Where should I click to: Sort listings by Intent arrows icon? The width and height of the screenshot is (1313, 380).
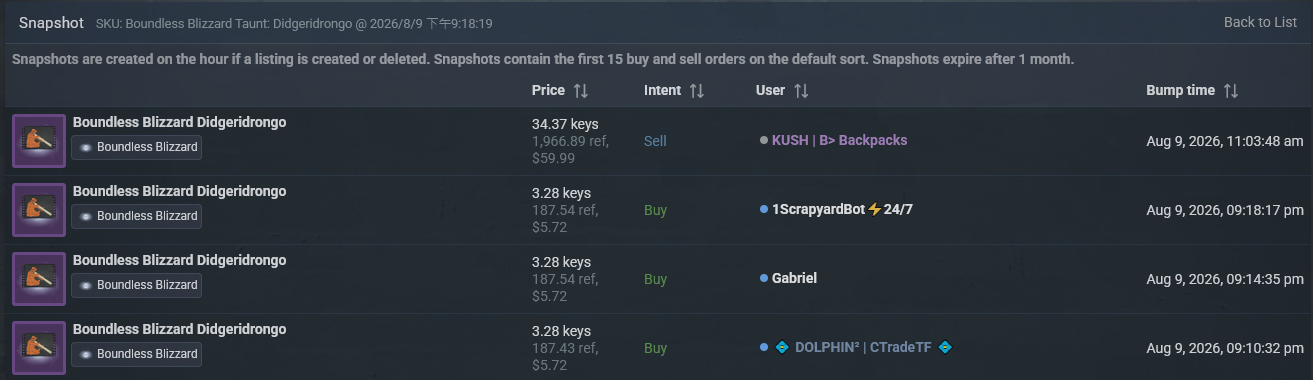[697, 91]
